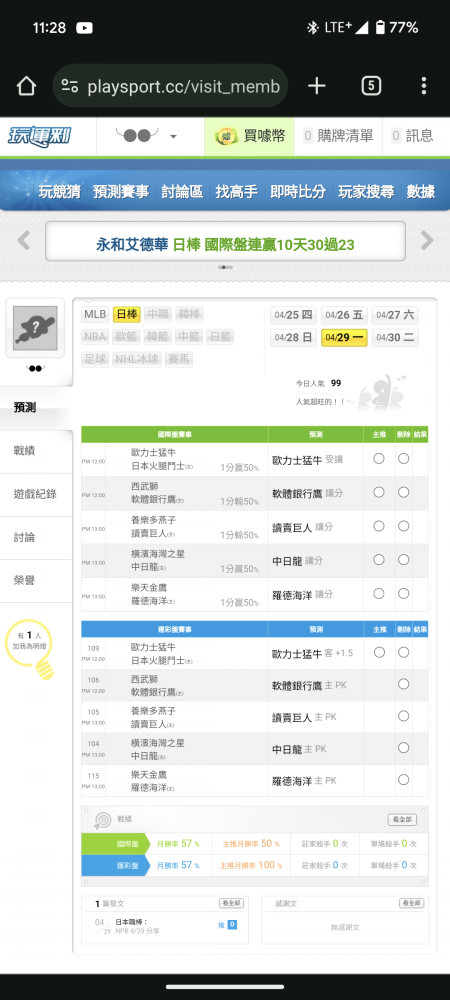Open the tab switcher showing 5 tabs
450x1000 pixels.
371,86
